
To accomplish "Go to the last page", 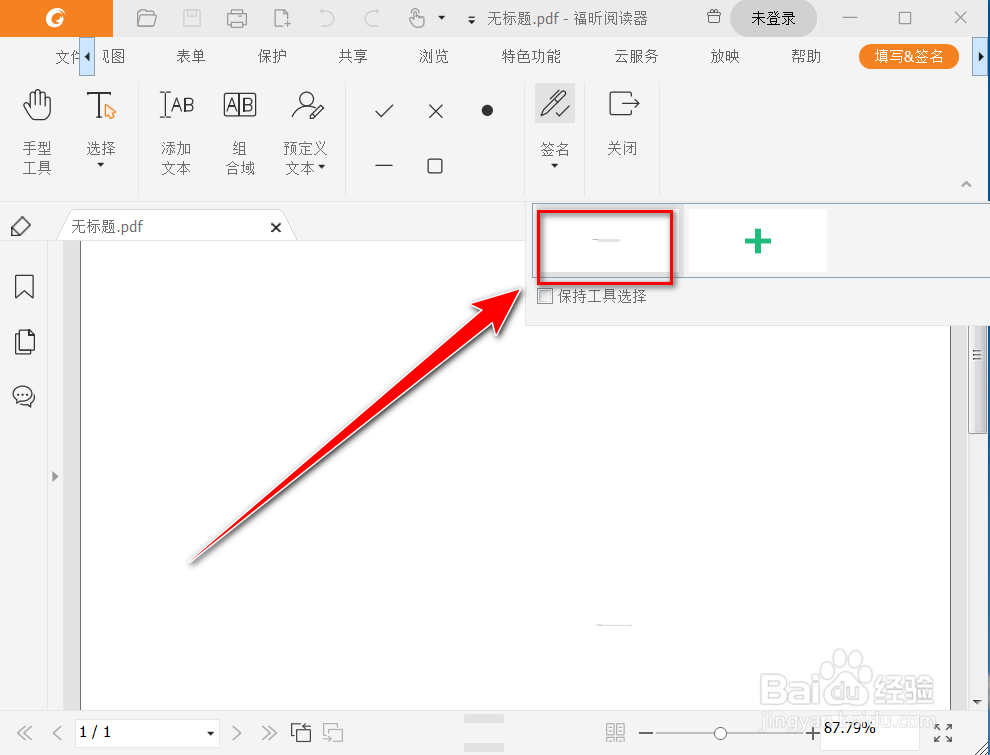I will [269, 732].
